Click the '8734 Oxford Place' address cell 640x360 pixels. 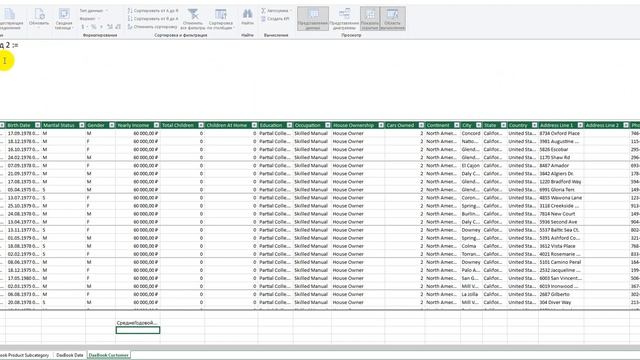pos(561,133)
